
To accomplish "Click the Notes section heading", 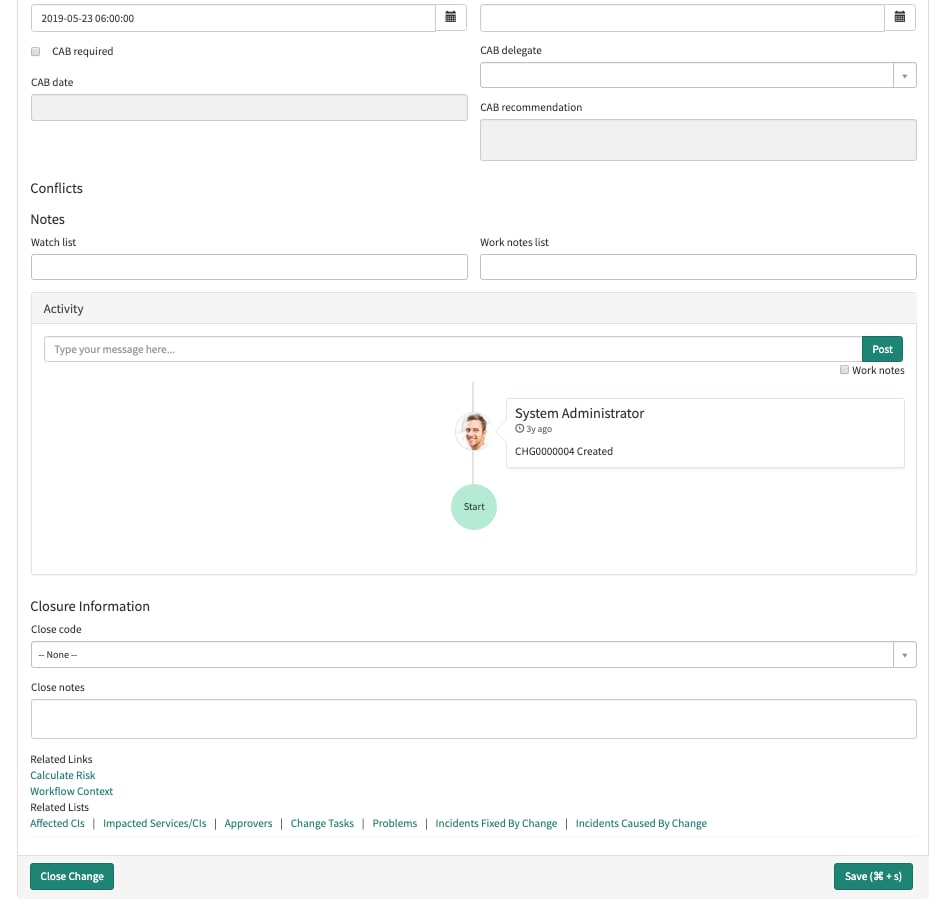I will [x=47, y=219].
